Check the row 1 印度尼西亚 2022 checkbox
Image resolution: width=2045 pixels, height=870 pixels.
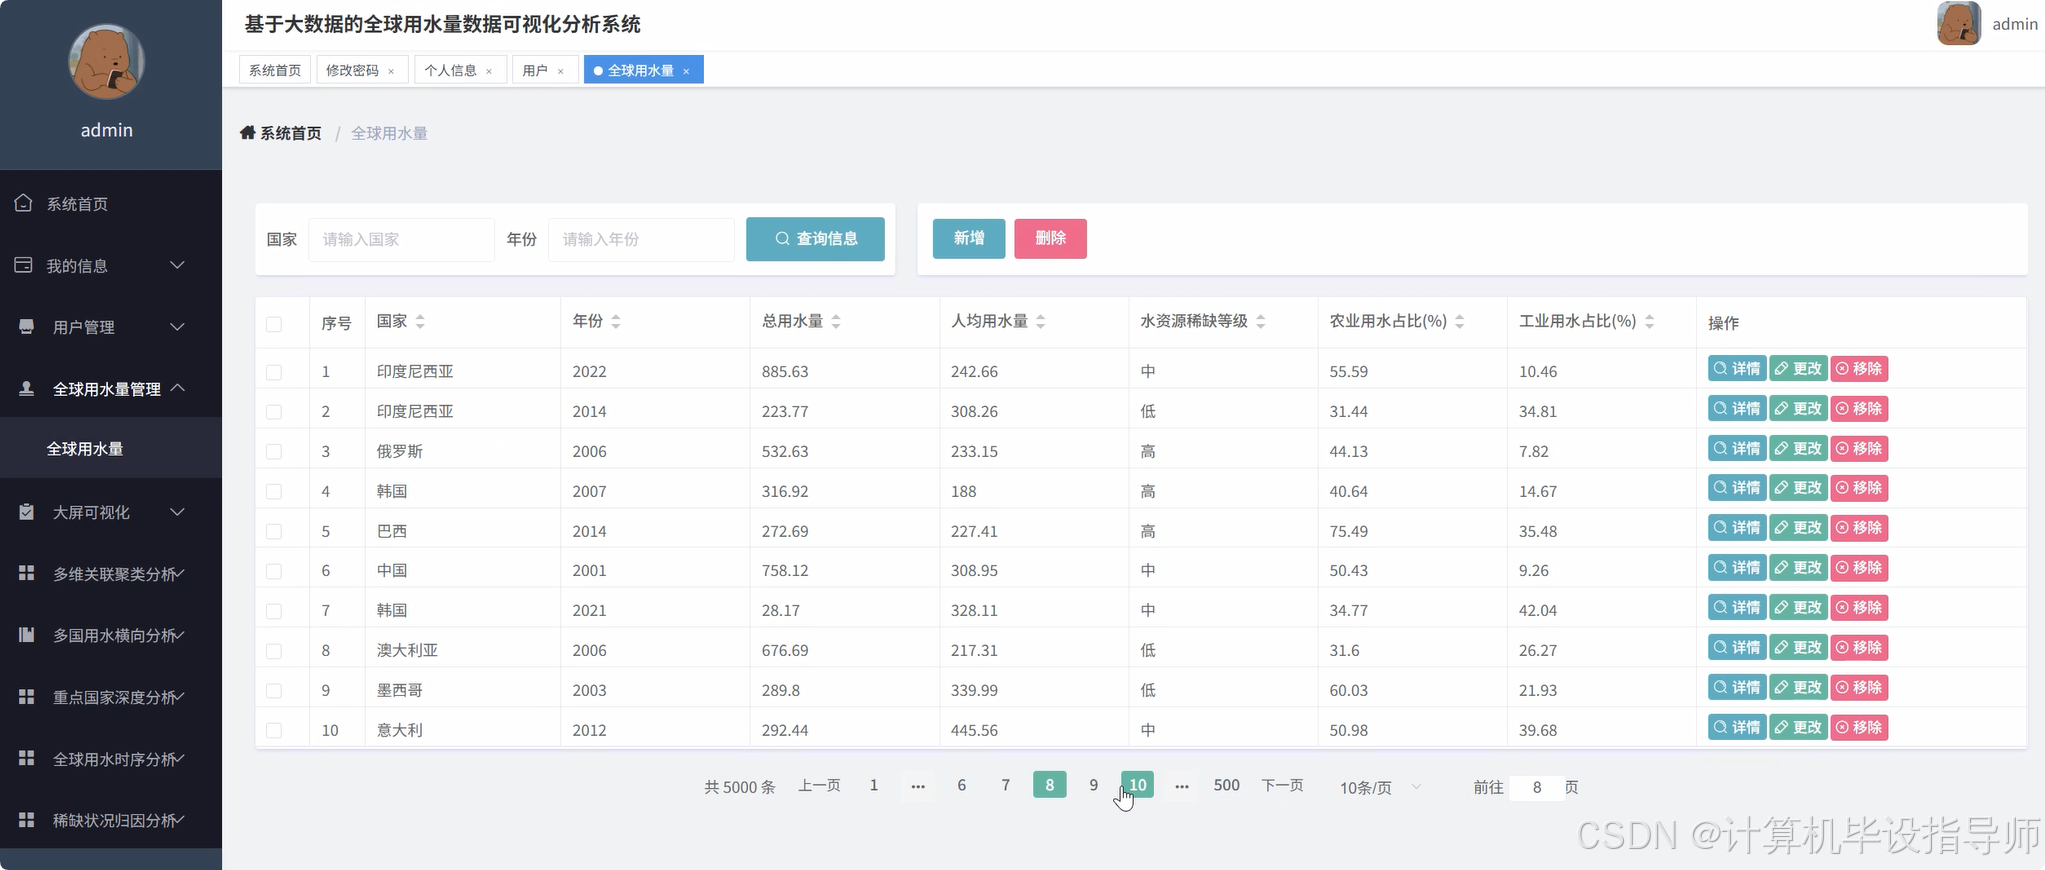(274, 372)
